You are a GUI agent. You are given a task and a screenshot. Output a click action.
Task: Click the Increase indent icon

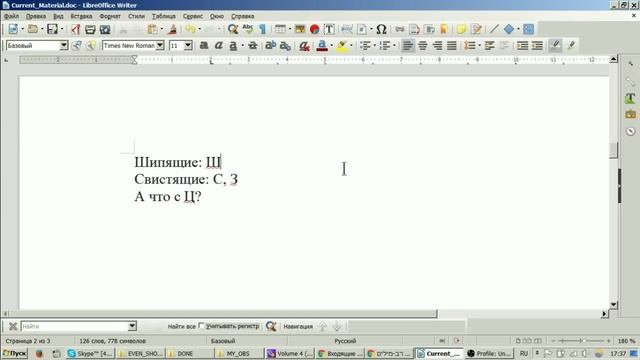click(522, 45)
